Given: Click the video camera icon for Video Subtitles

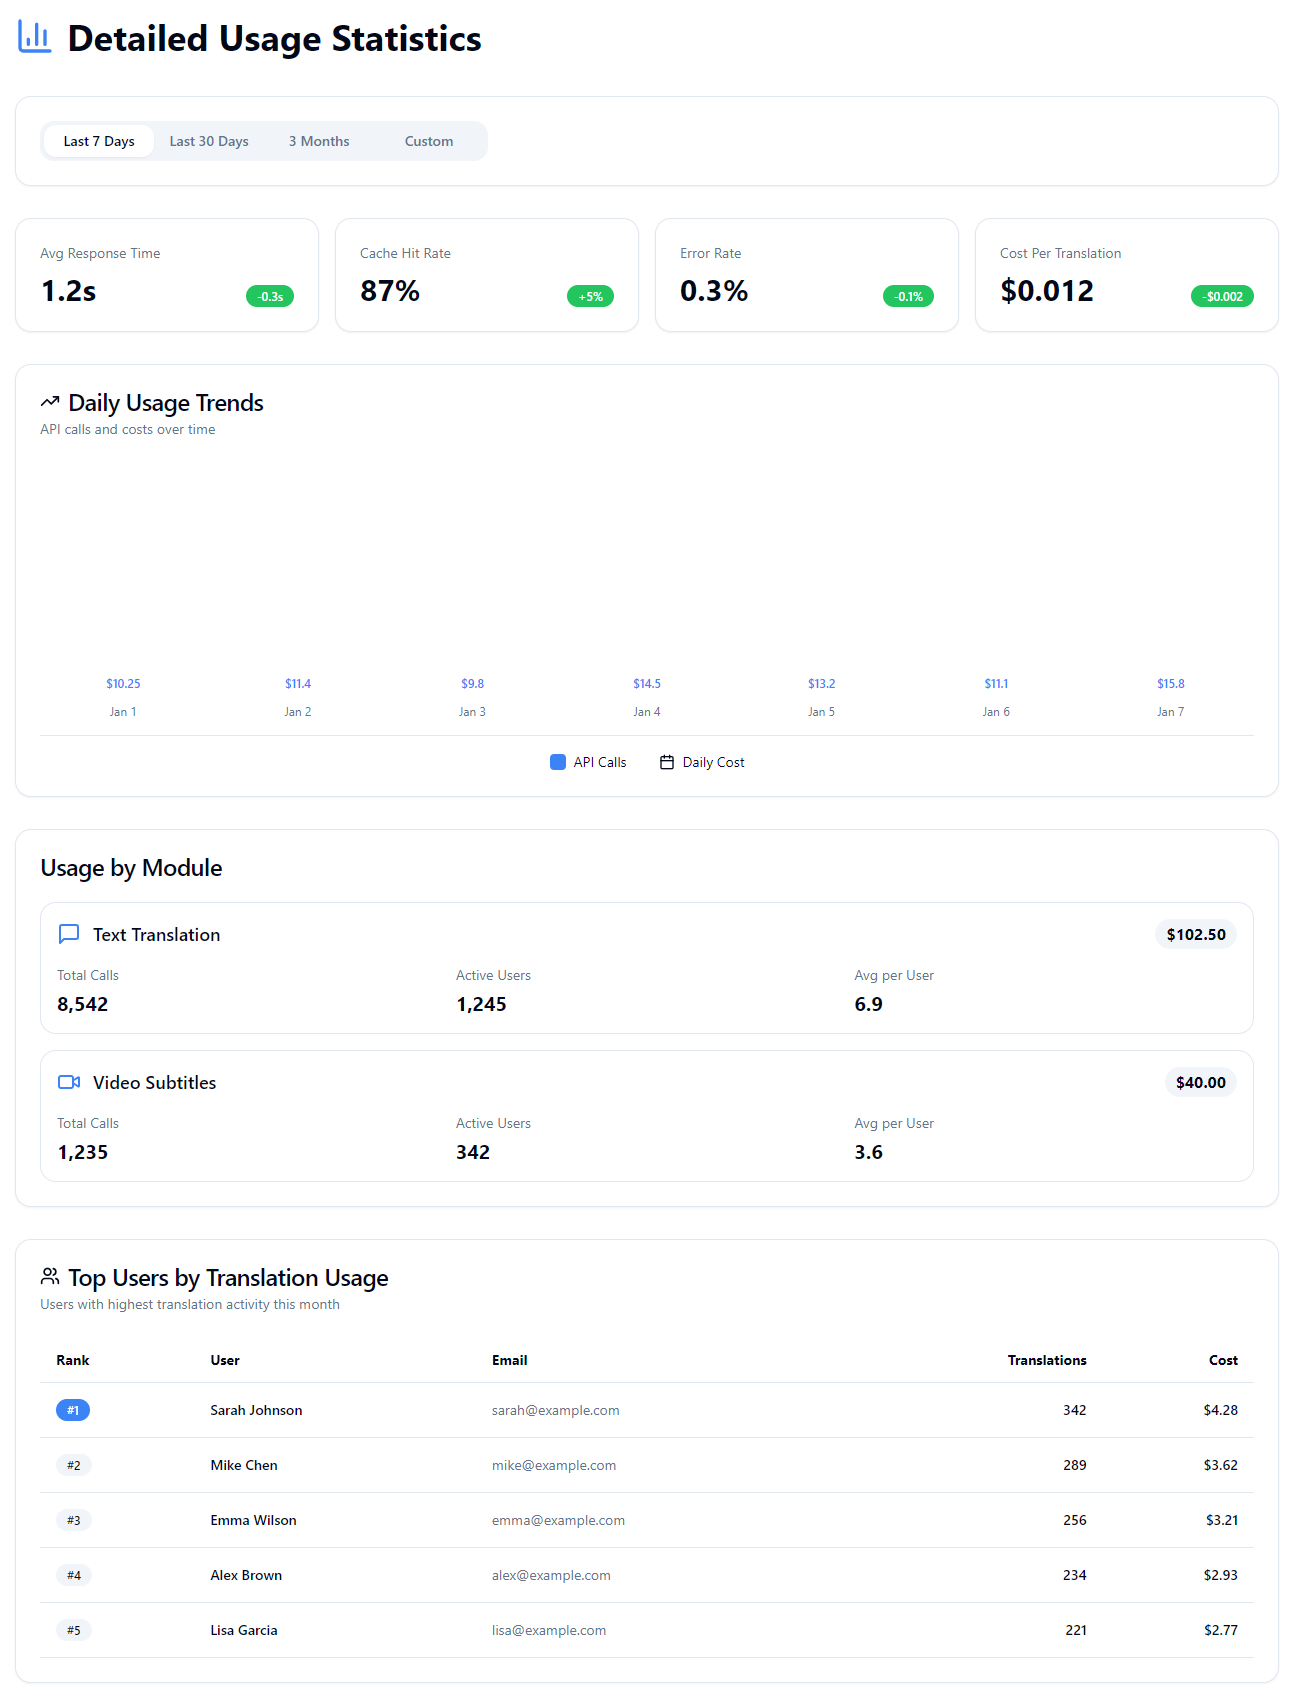Looking at the screenshot, I should click(x=69, y=1082).
